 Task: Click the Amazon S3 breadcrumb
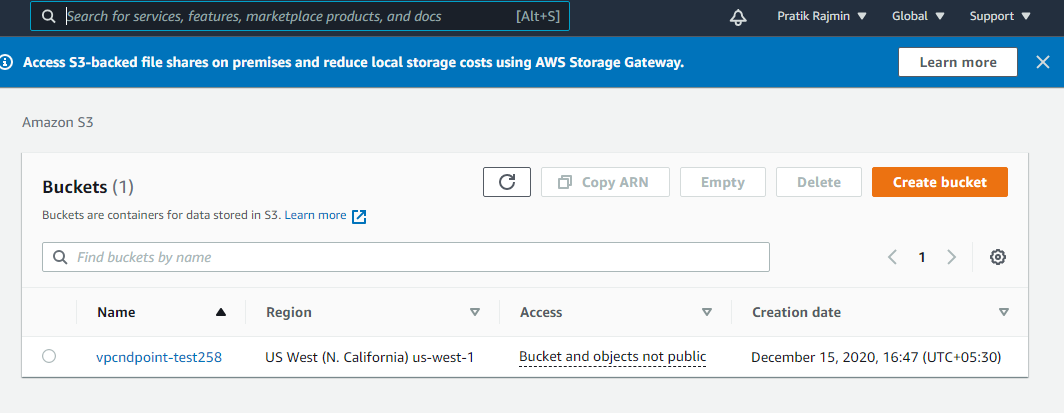point(56,123)
